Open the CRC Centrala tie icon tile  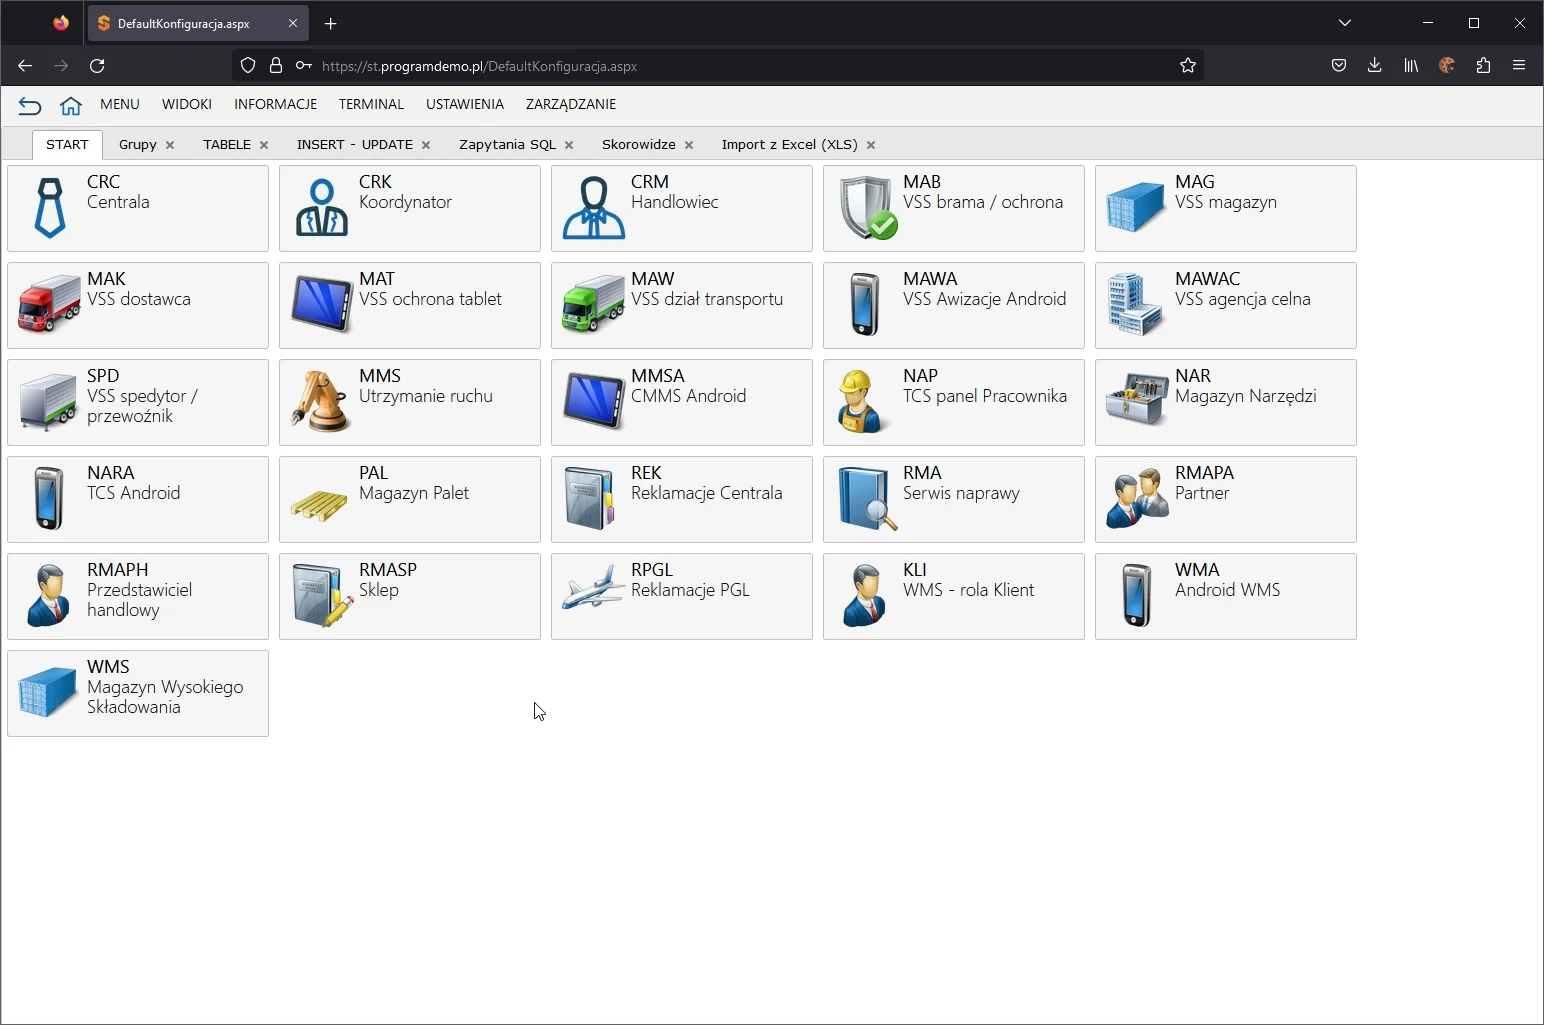[x=49, y=208]
